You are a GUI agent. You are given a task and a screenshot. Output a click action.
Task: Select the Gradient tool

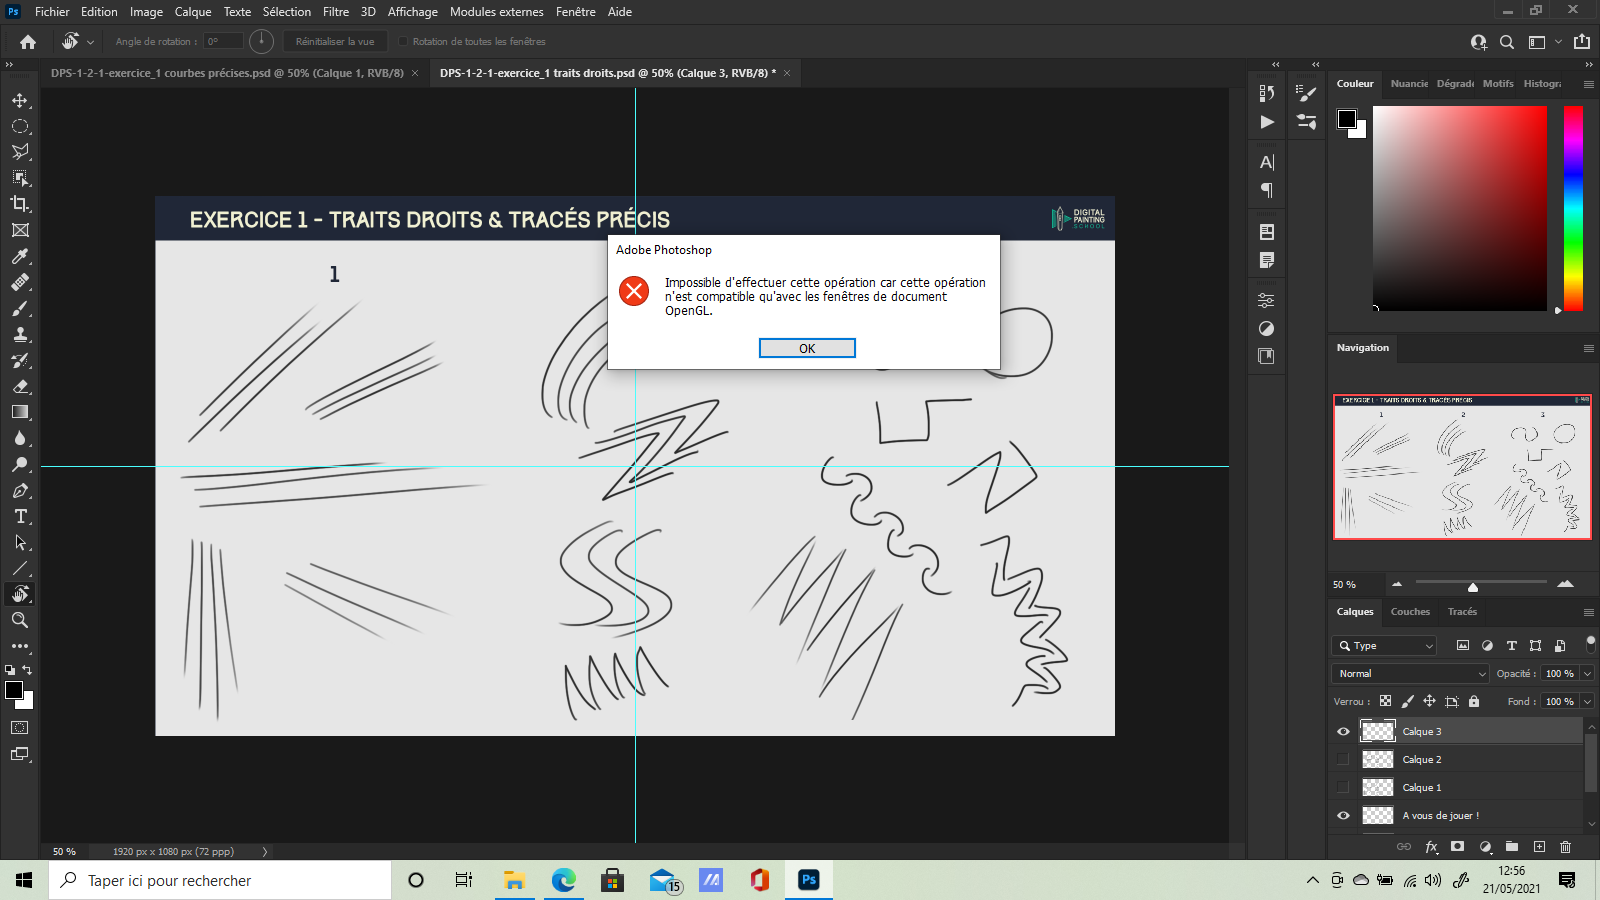(x=20, y=412)
